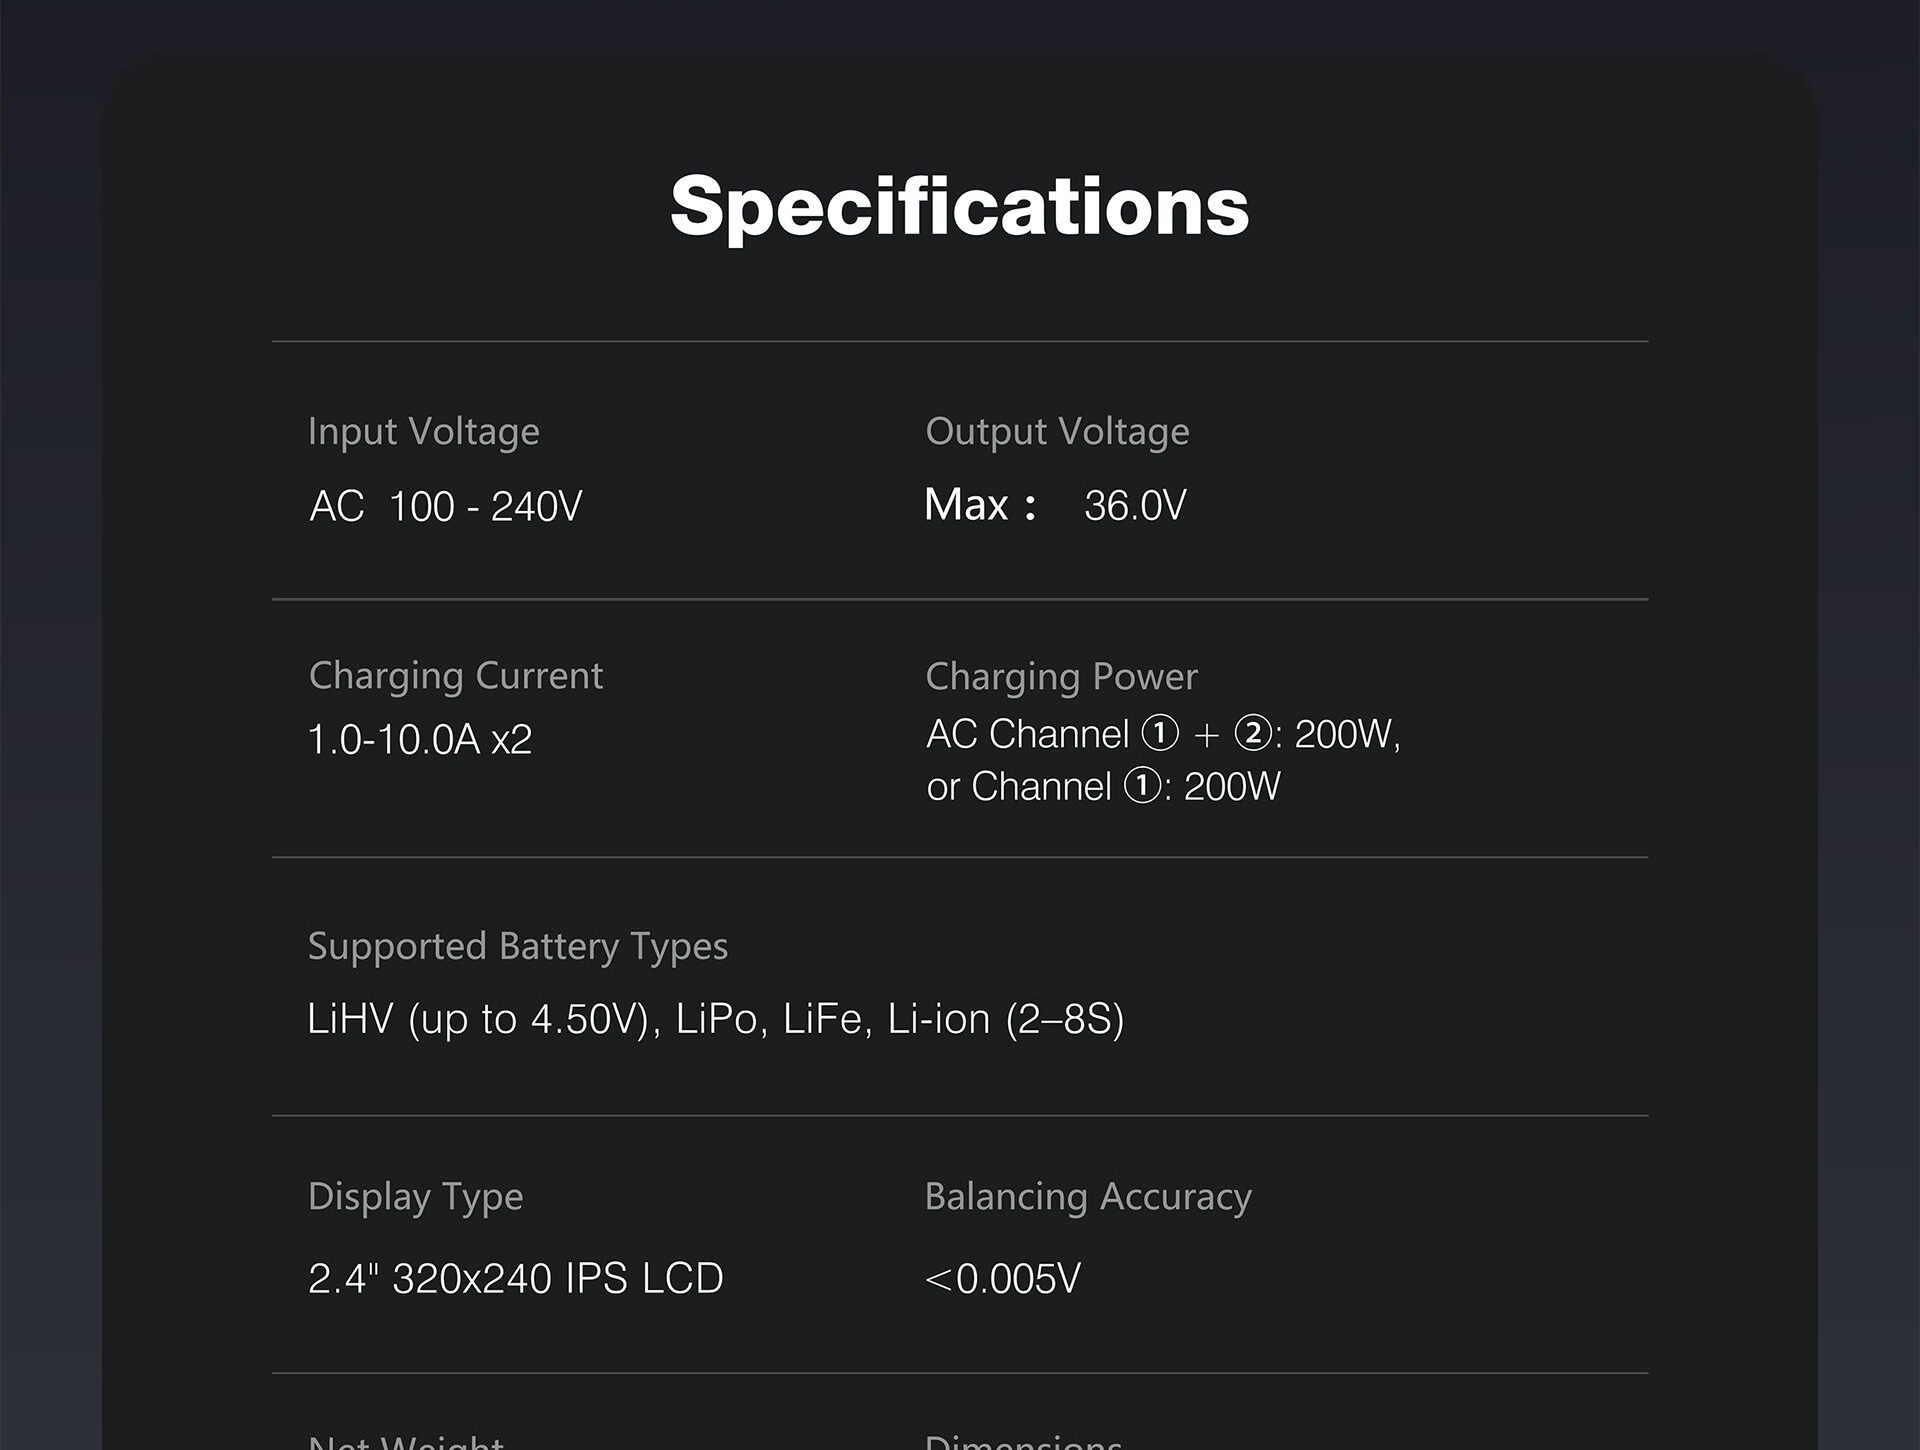This screenshot has height=1450, width=1920.
Task: Select the 2.4" 320x240 IPS LCD value
Action: tap(515, 1278)
